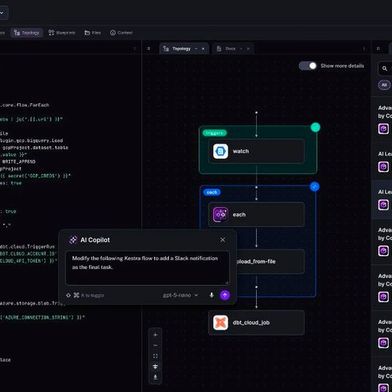Screen dimensions: 392x392
Task: Click the editor panel options dots
Action: (x=135, y=49)
